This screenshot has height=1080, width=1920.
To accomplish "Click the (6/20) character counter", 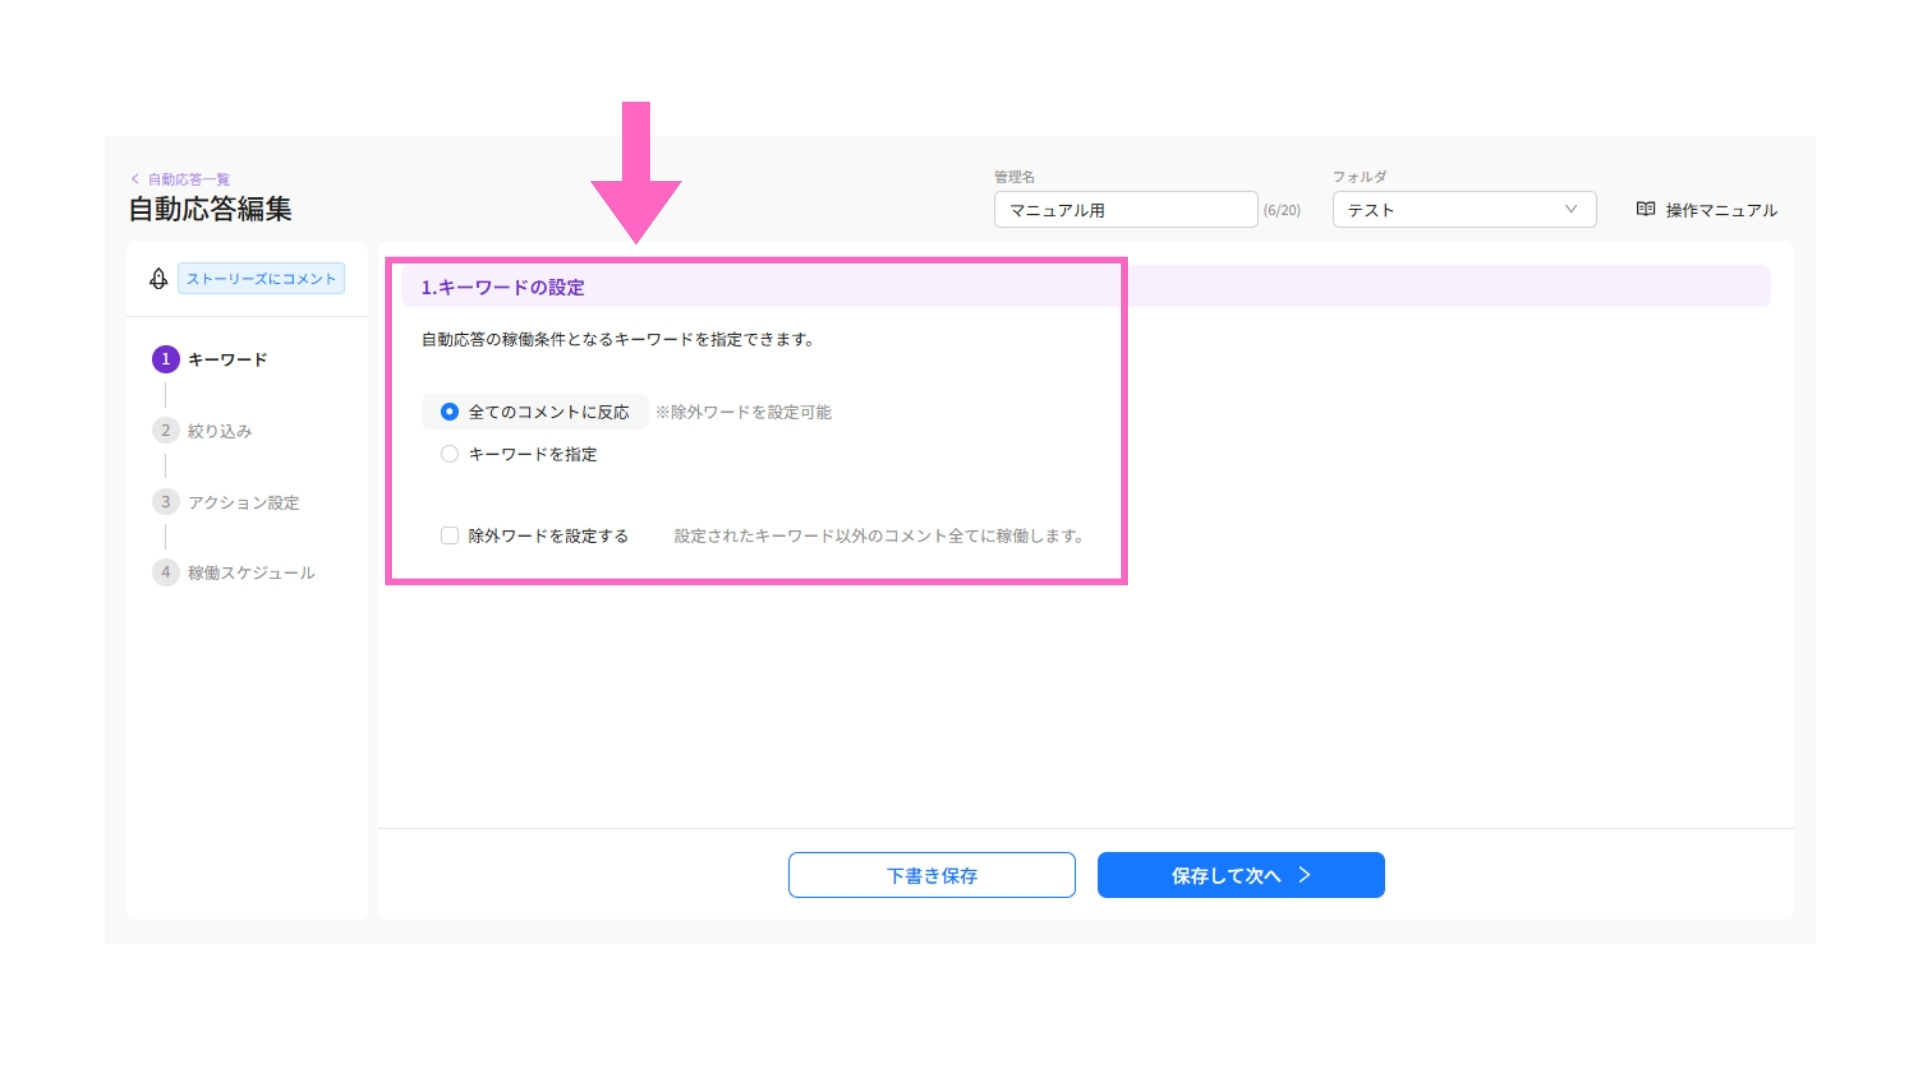I will pos(1282,210).
